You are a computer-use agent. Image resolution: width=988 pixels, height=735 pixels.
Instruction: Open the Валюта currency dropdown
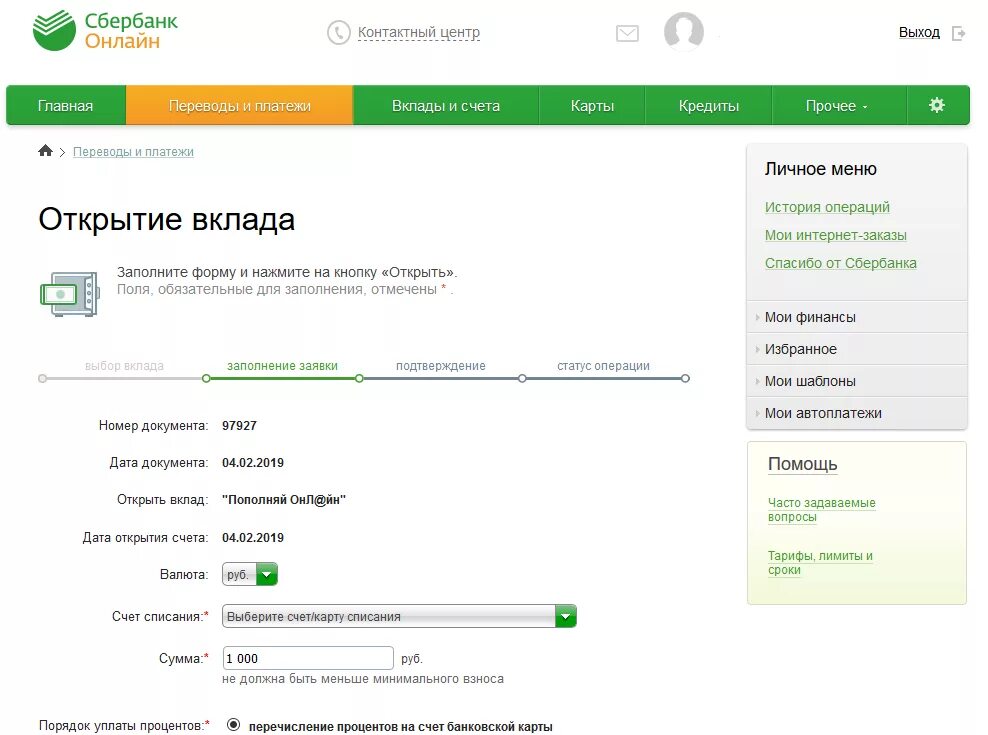pyautogui.click(x=250, y=574)
